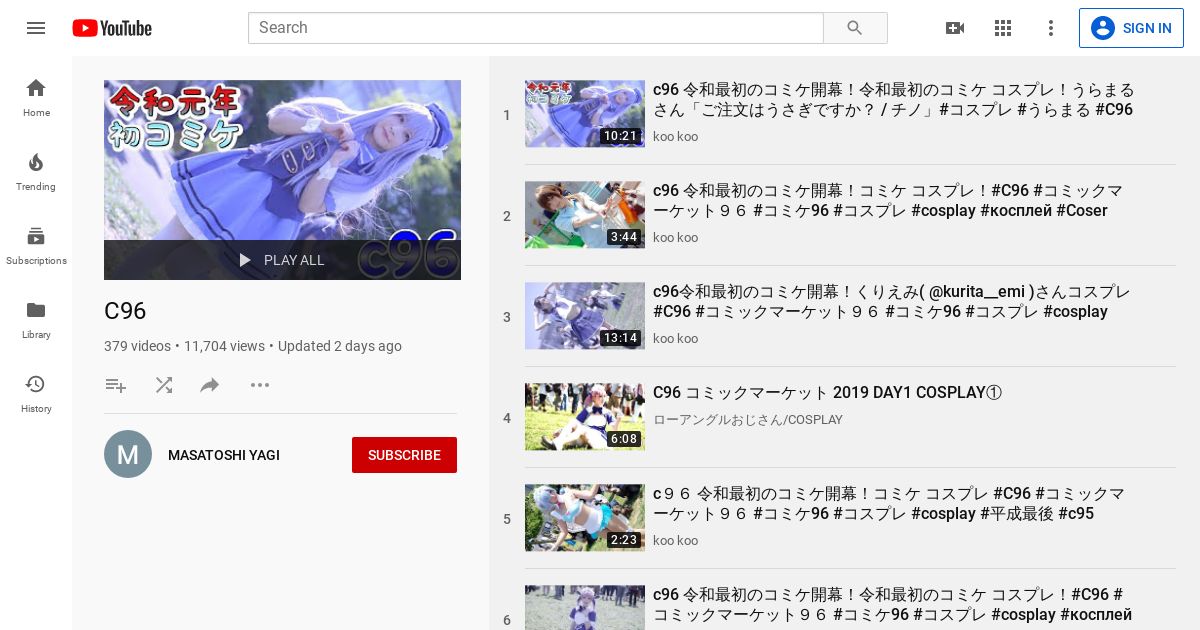This screenshot has width=1200, height=630.
Task: Save playlist with add-to-library icon
Action: tap(116, 385)
